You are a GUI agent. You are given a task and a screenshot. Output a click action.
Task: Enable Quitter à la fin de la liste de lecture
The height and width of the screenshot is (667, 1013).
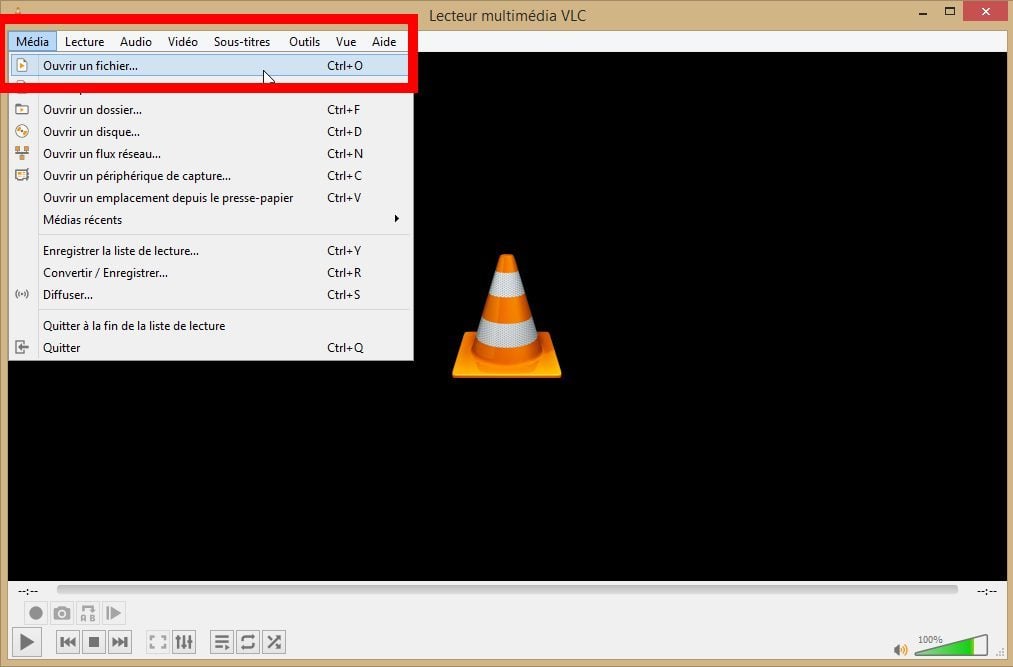pos(211,326)
